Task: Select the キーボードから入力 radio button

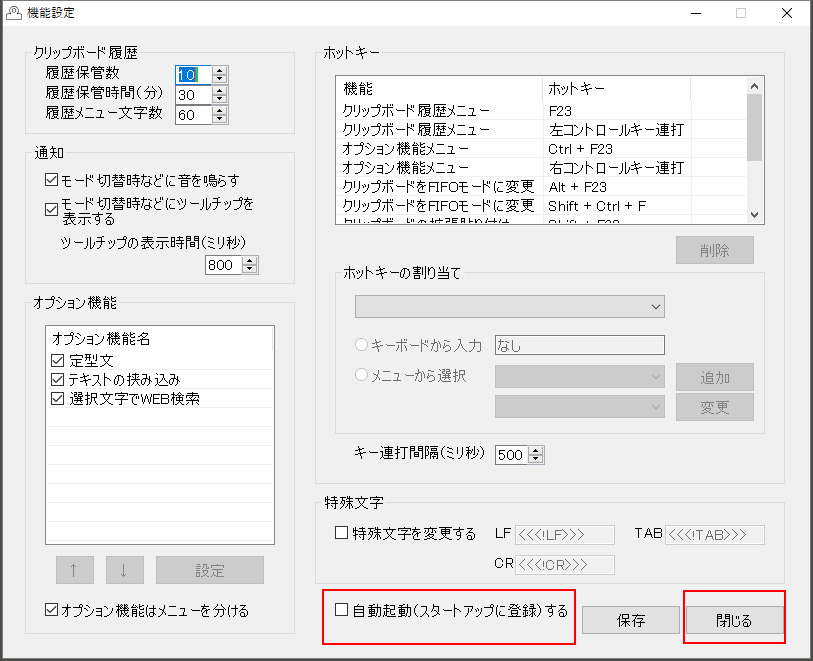Action: (360, 345)
